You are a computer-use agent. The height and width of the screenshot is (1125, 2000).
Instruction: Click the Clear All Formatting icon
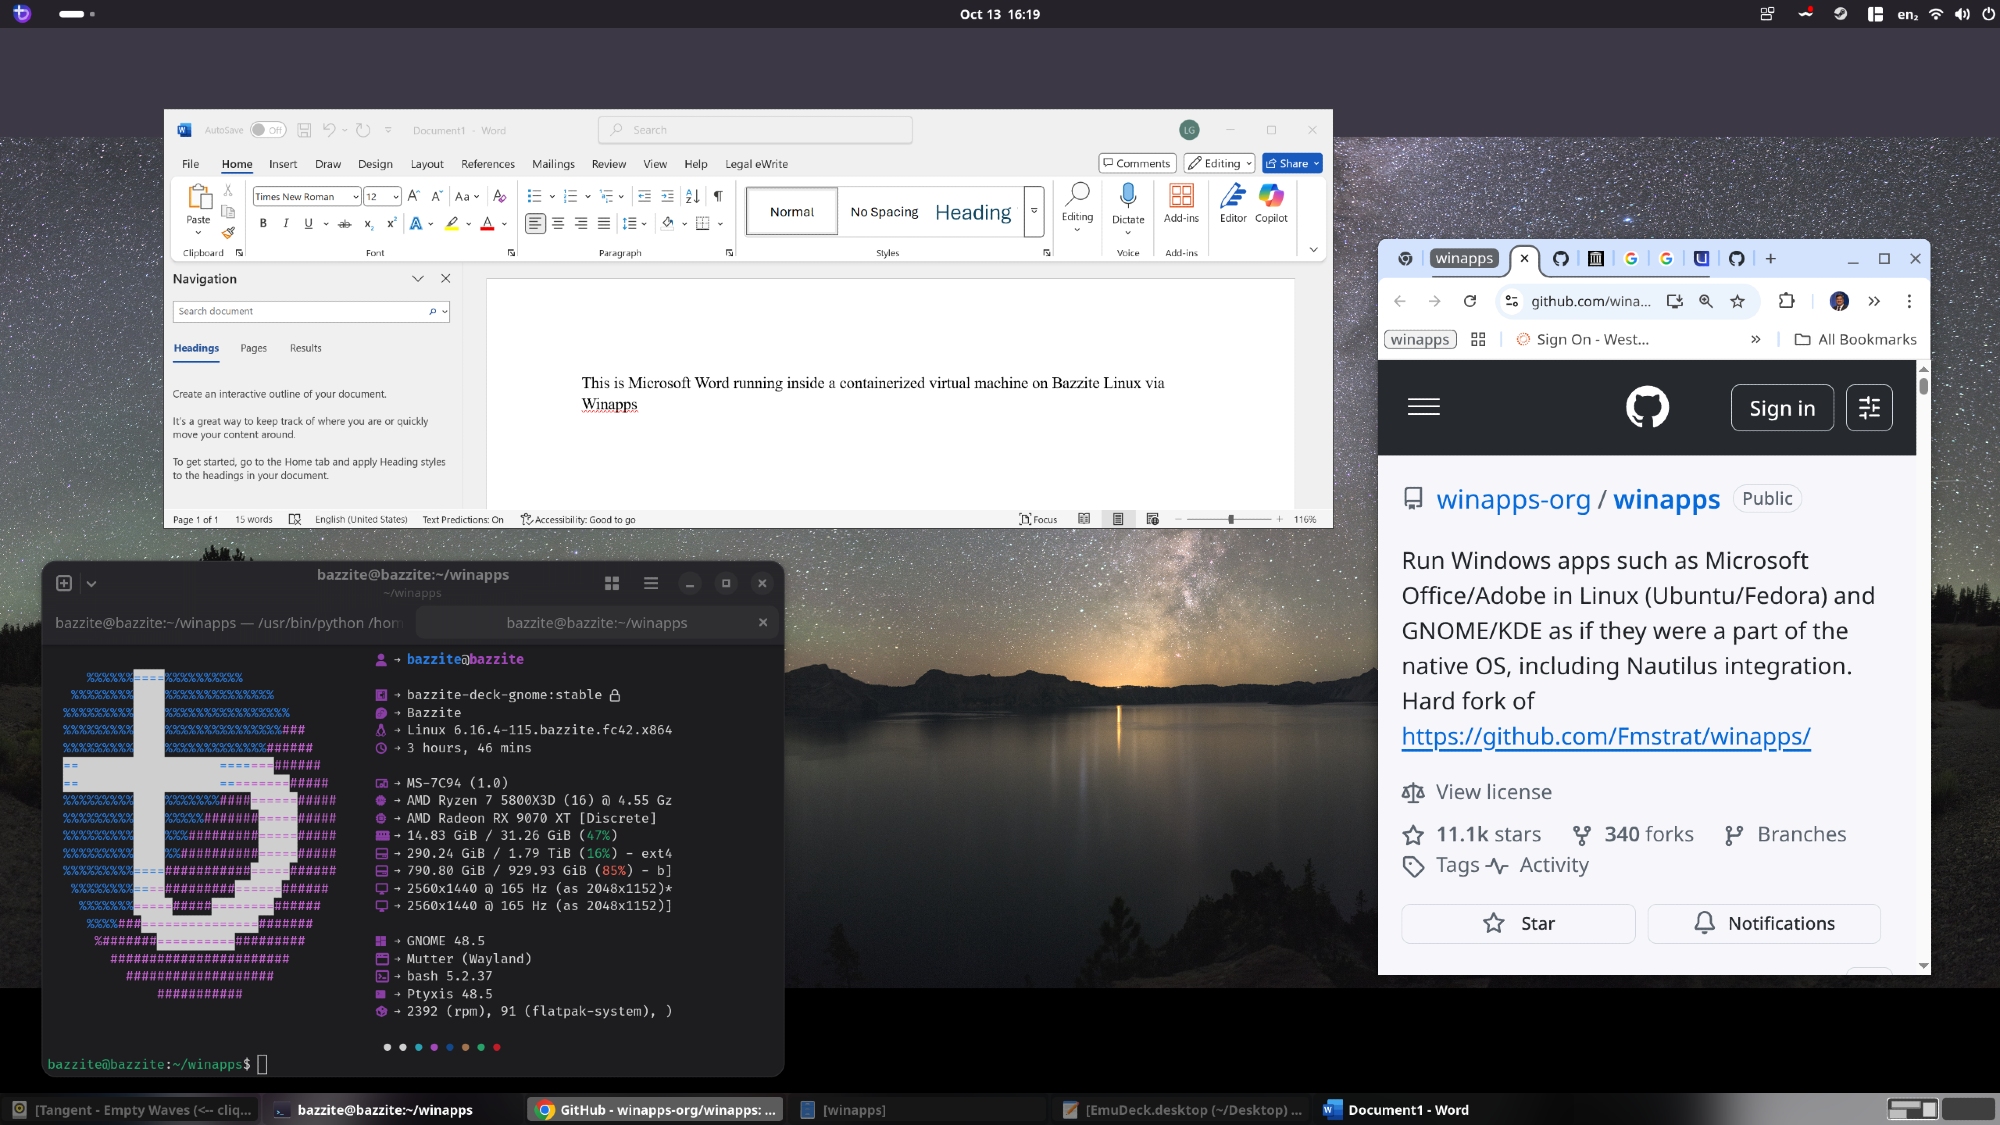click(x=499, y=197)
